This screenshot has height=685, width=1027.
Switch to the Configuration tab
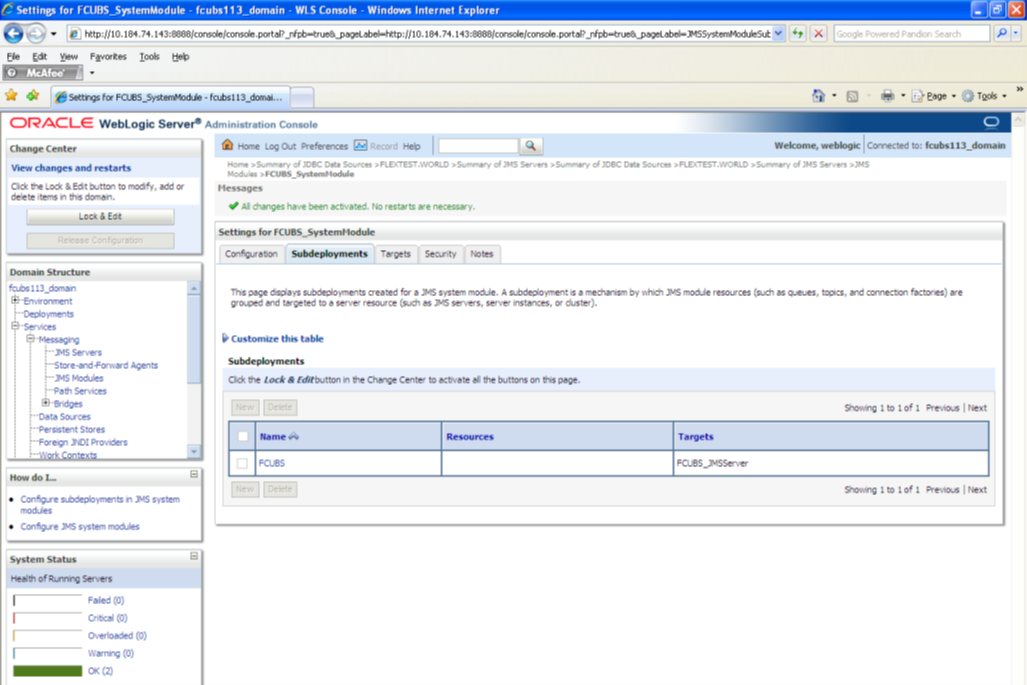(252, 254)
